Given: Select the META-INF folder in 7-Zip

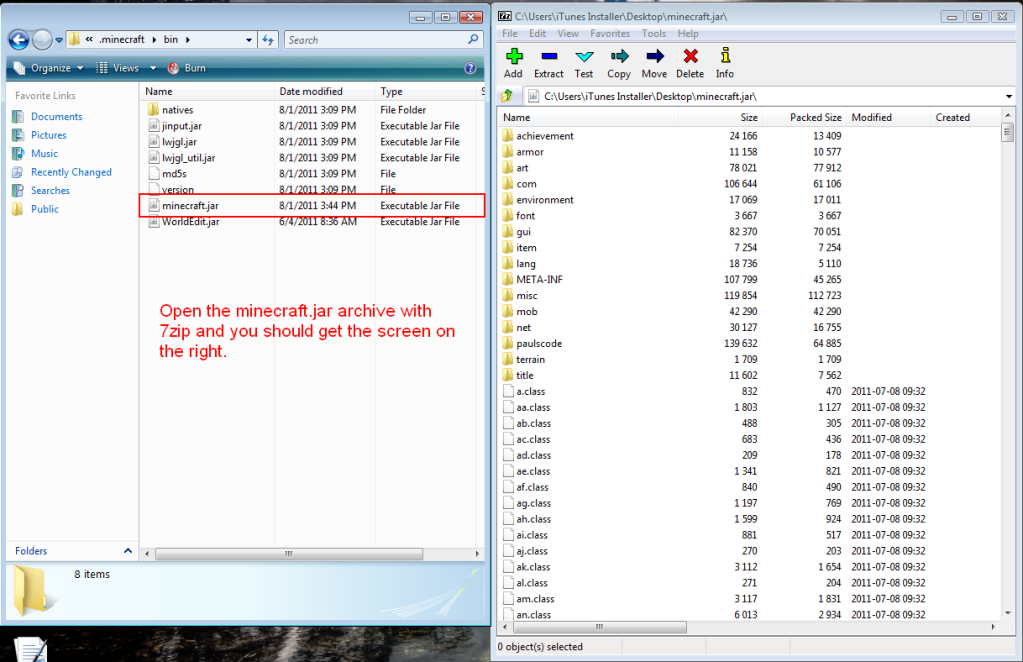Looking at the screenshot, I should click(x=532, y=279).
